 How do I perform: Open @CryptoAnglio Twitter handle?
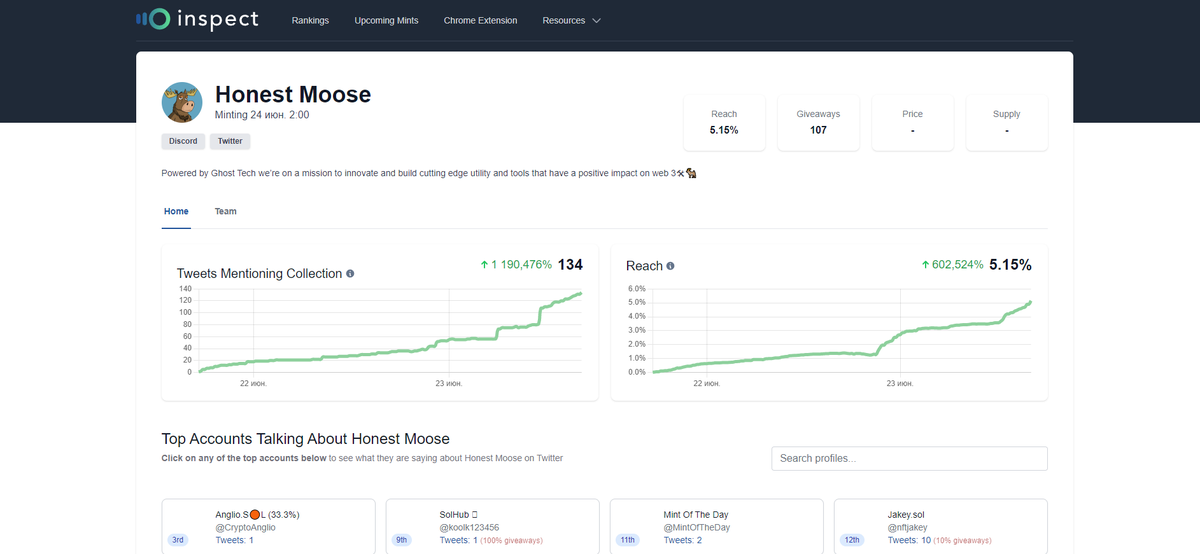pos(245,527)
